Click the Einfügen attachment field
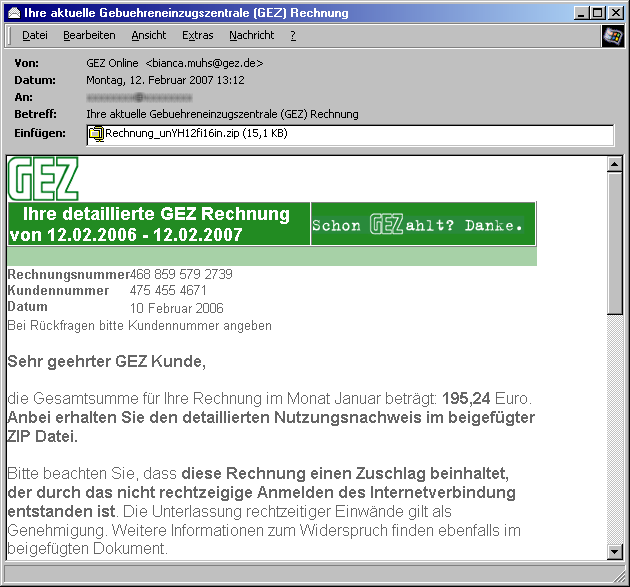The height and width of the screenshot is (587, 630). point(350,135)
